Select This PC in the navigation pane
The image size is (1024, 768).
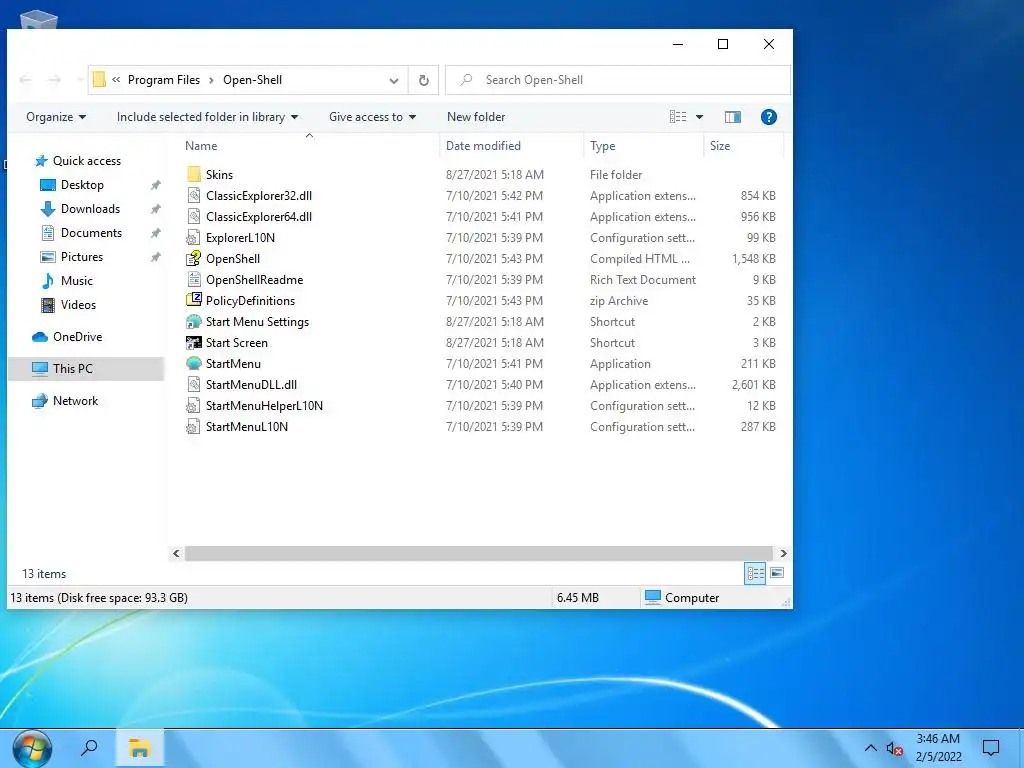(86, 369)
